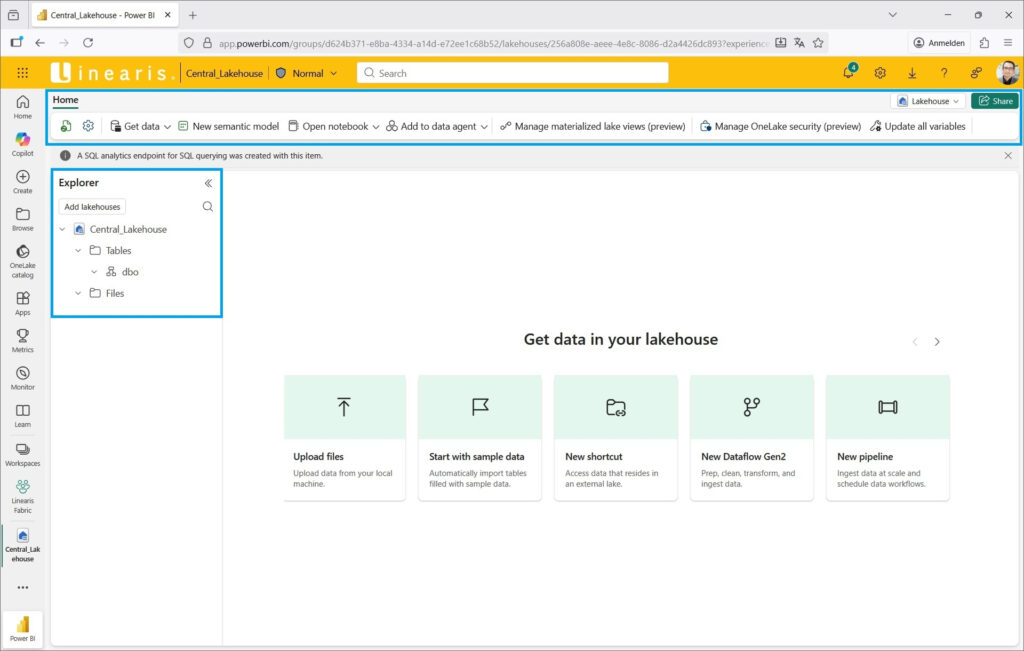Open the app launcher waffle icon
Image resolution: width=1024 pixels, height=651 pixels.
[23, 73]
